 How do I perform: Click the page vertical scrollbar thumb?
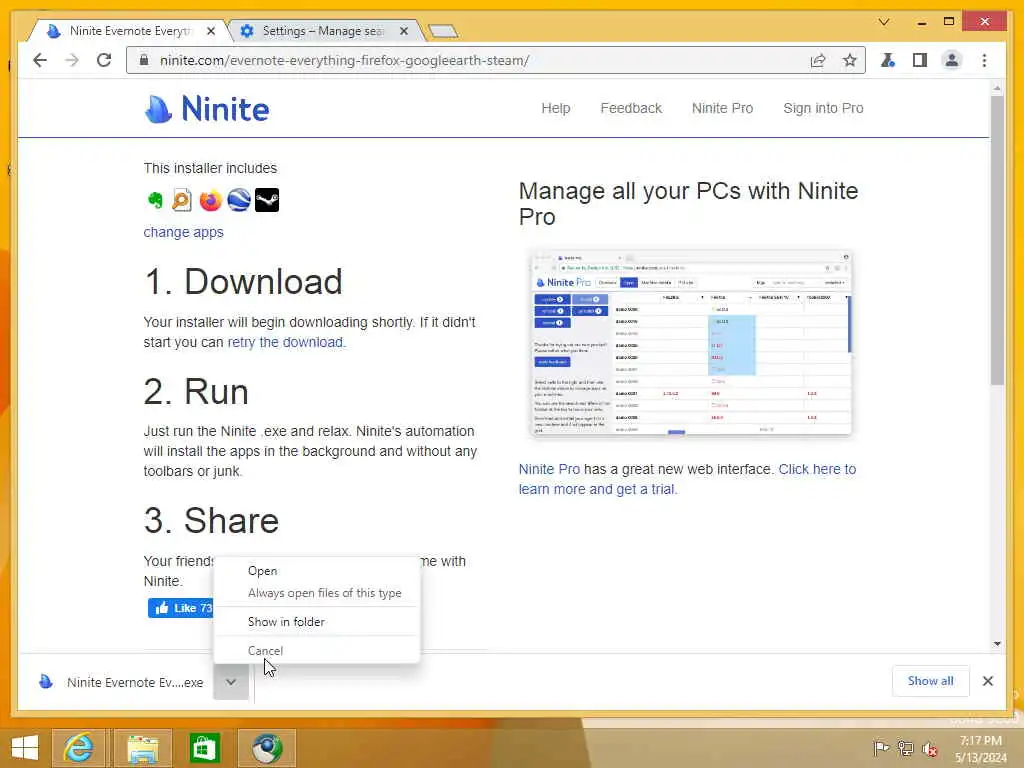tap(997, 240)
